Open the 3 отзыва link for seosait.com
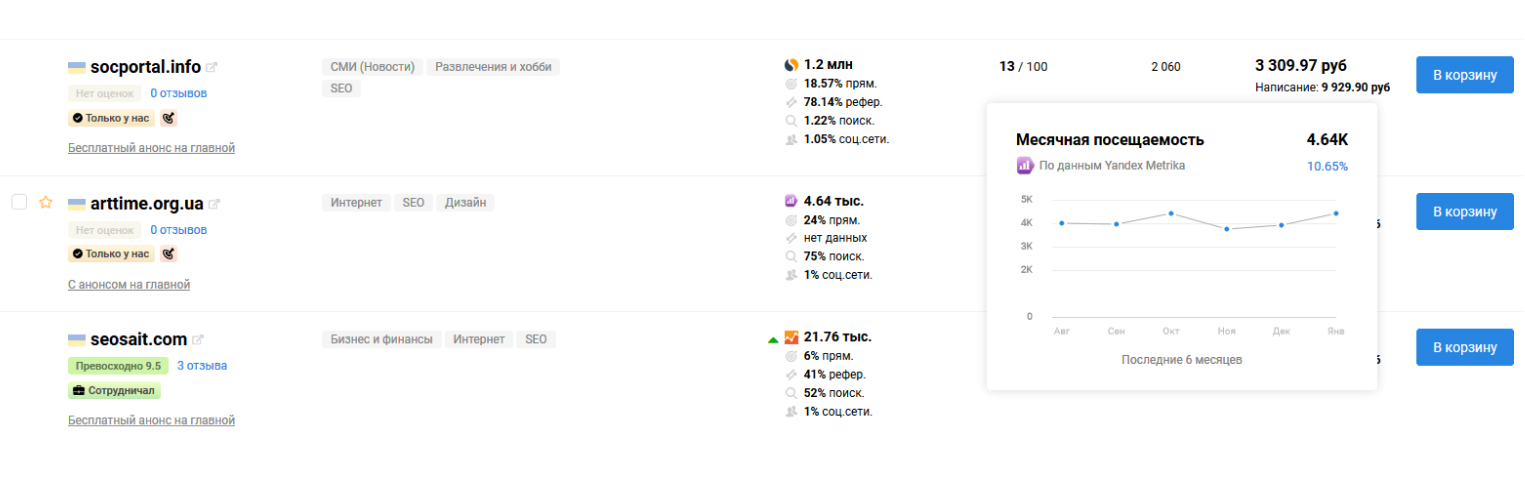 click(202, 365)
